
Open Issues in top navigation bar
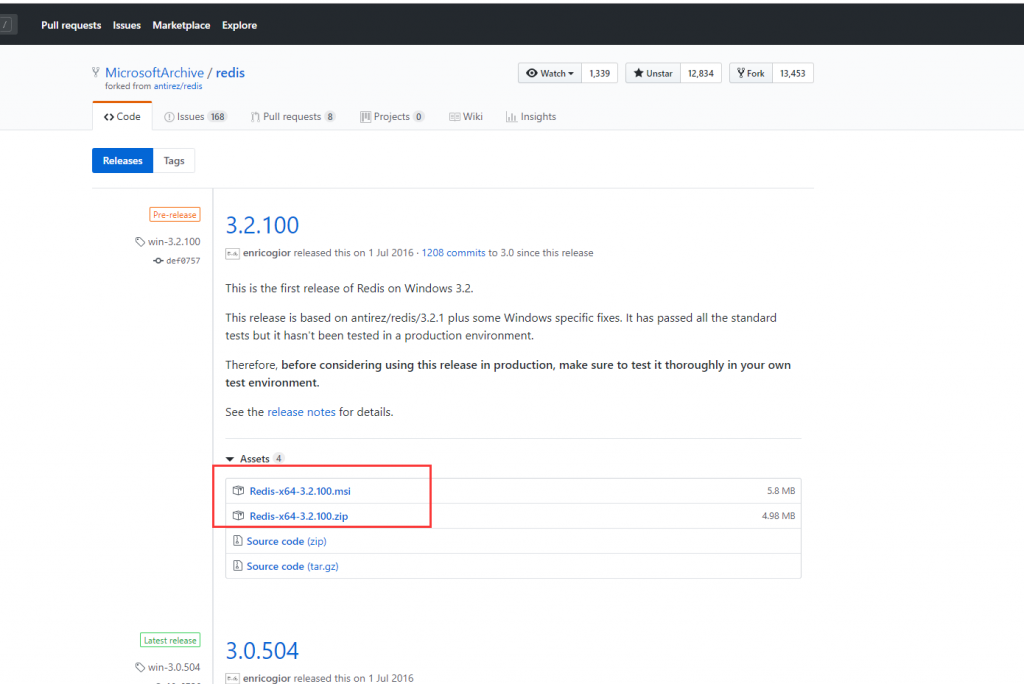[127, 25]
